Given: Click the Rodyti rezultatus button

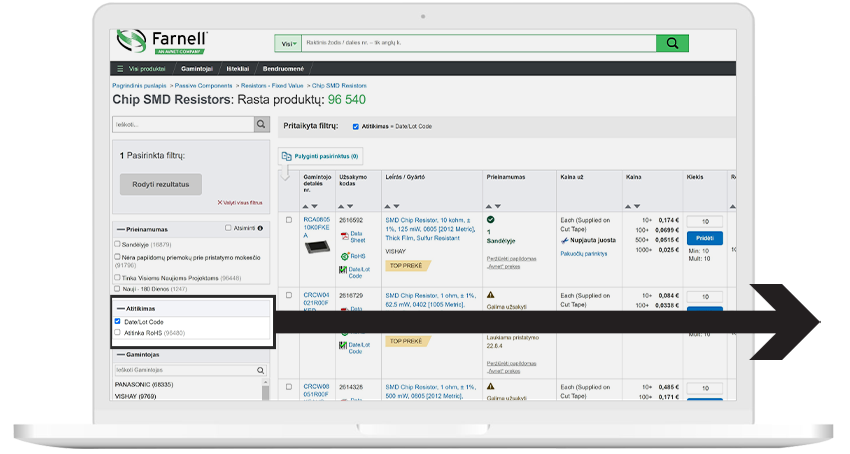Looking at the screenshot, I should tap(160, 184).
